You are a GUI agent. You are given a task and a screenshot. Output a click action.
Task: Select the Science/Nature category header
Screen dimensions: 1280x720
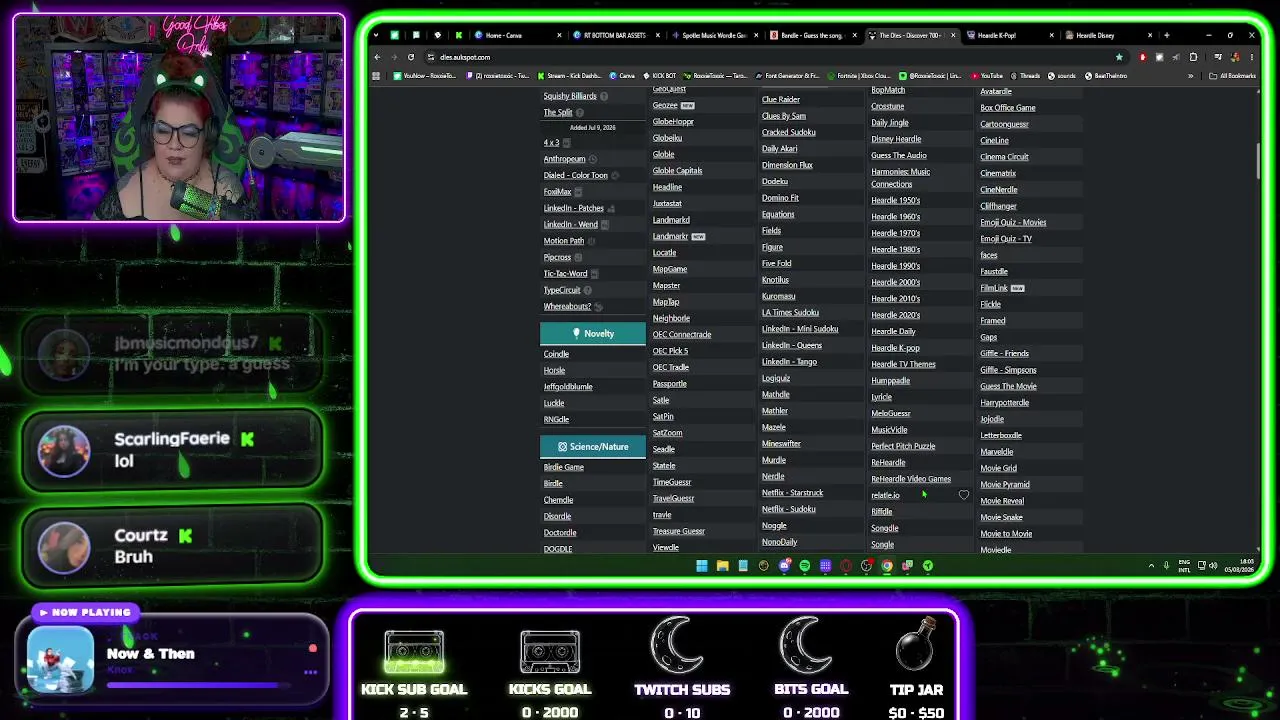pos(593,447)
